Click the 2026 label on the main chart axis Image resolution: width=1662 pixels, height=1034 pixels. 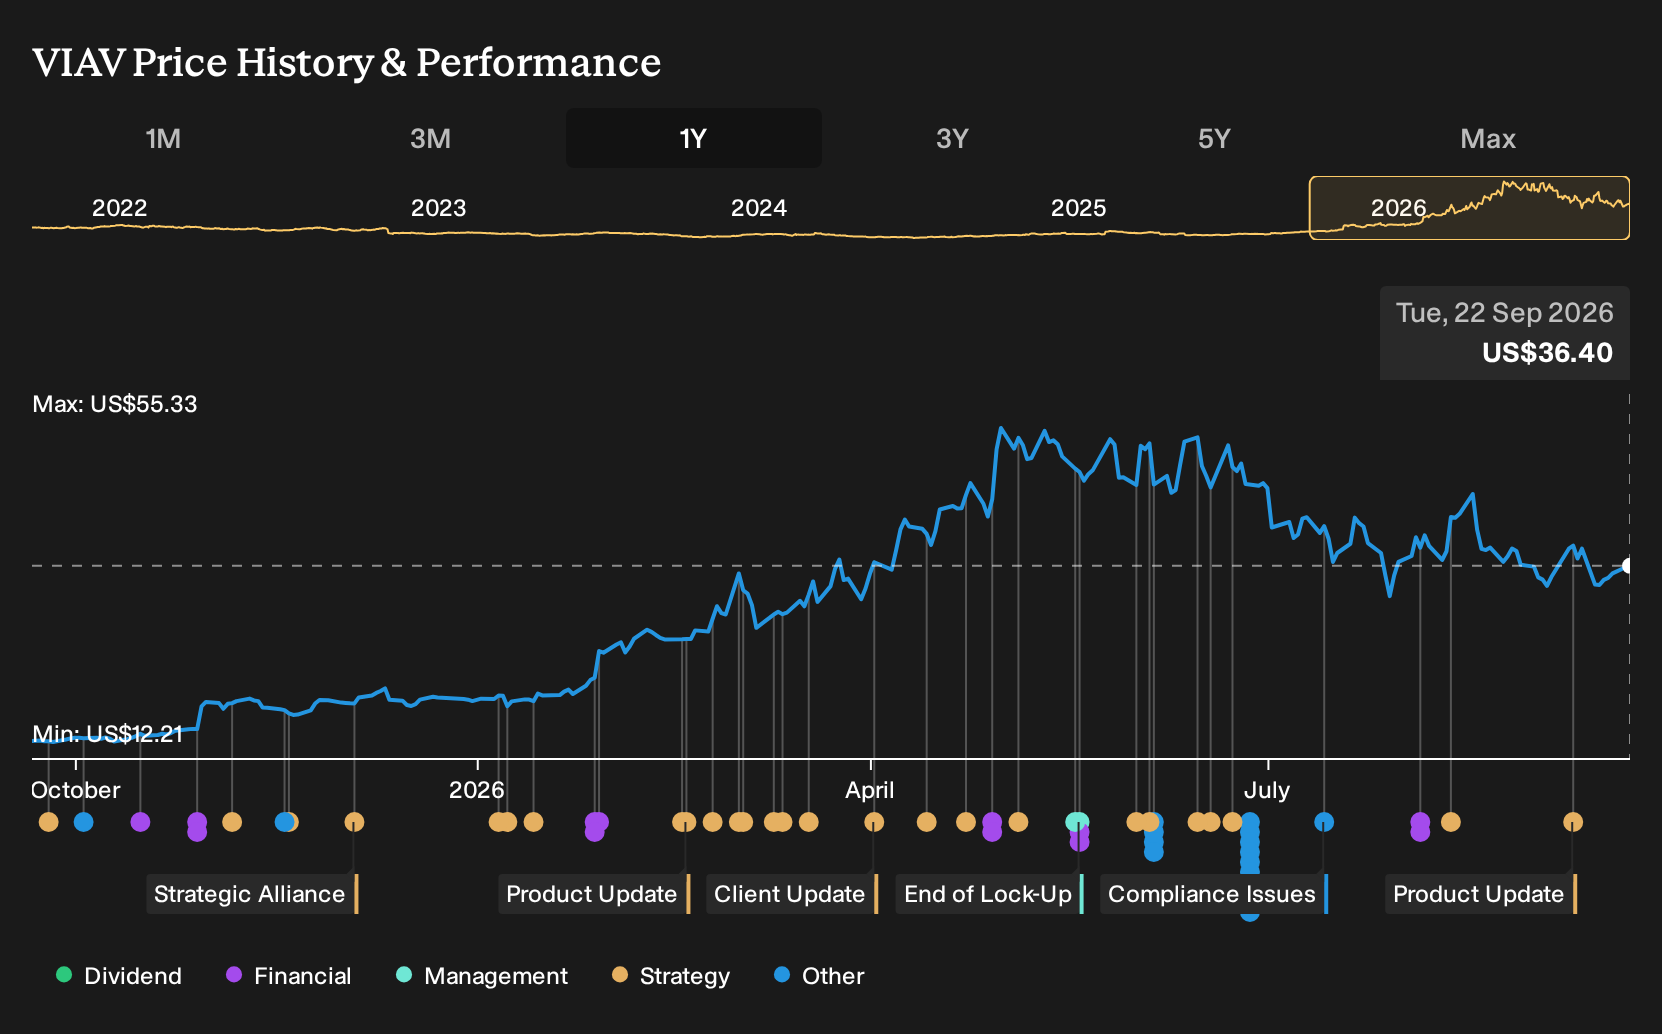(477, 790)
